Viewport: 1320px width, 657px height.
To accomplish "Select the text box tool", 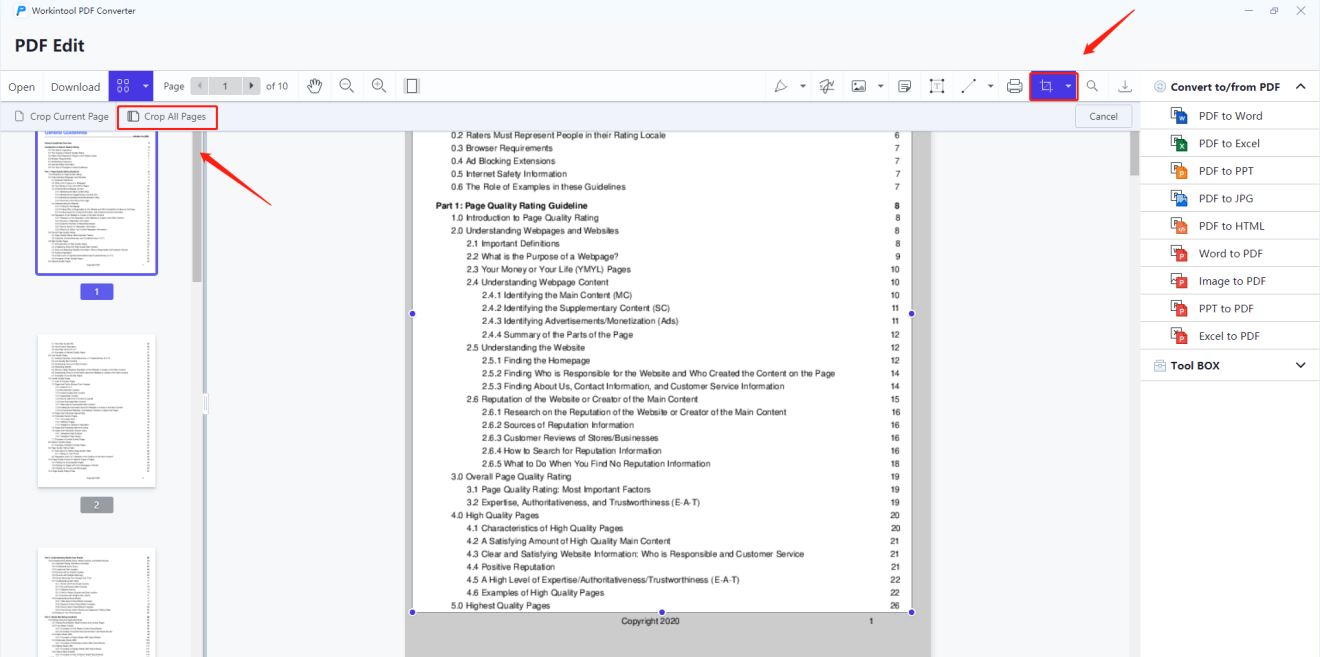I will click(x=936, y=86).
